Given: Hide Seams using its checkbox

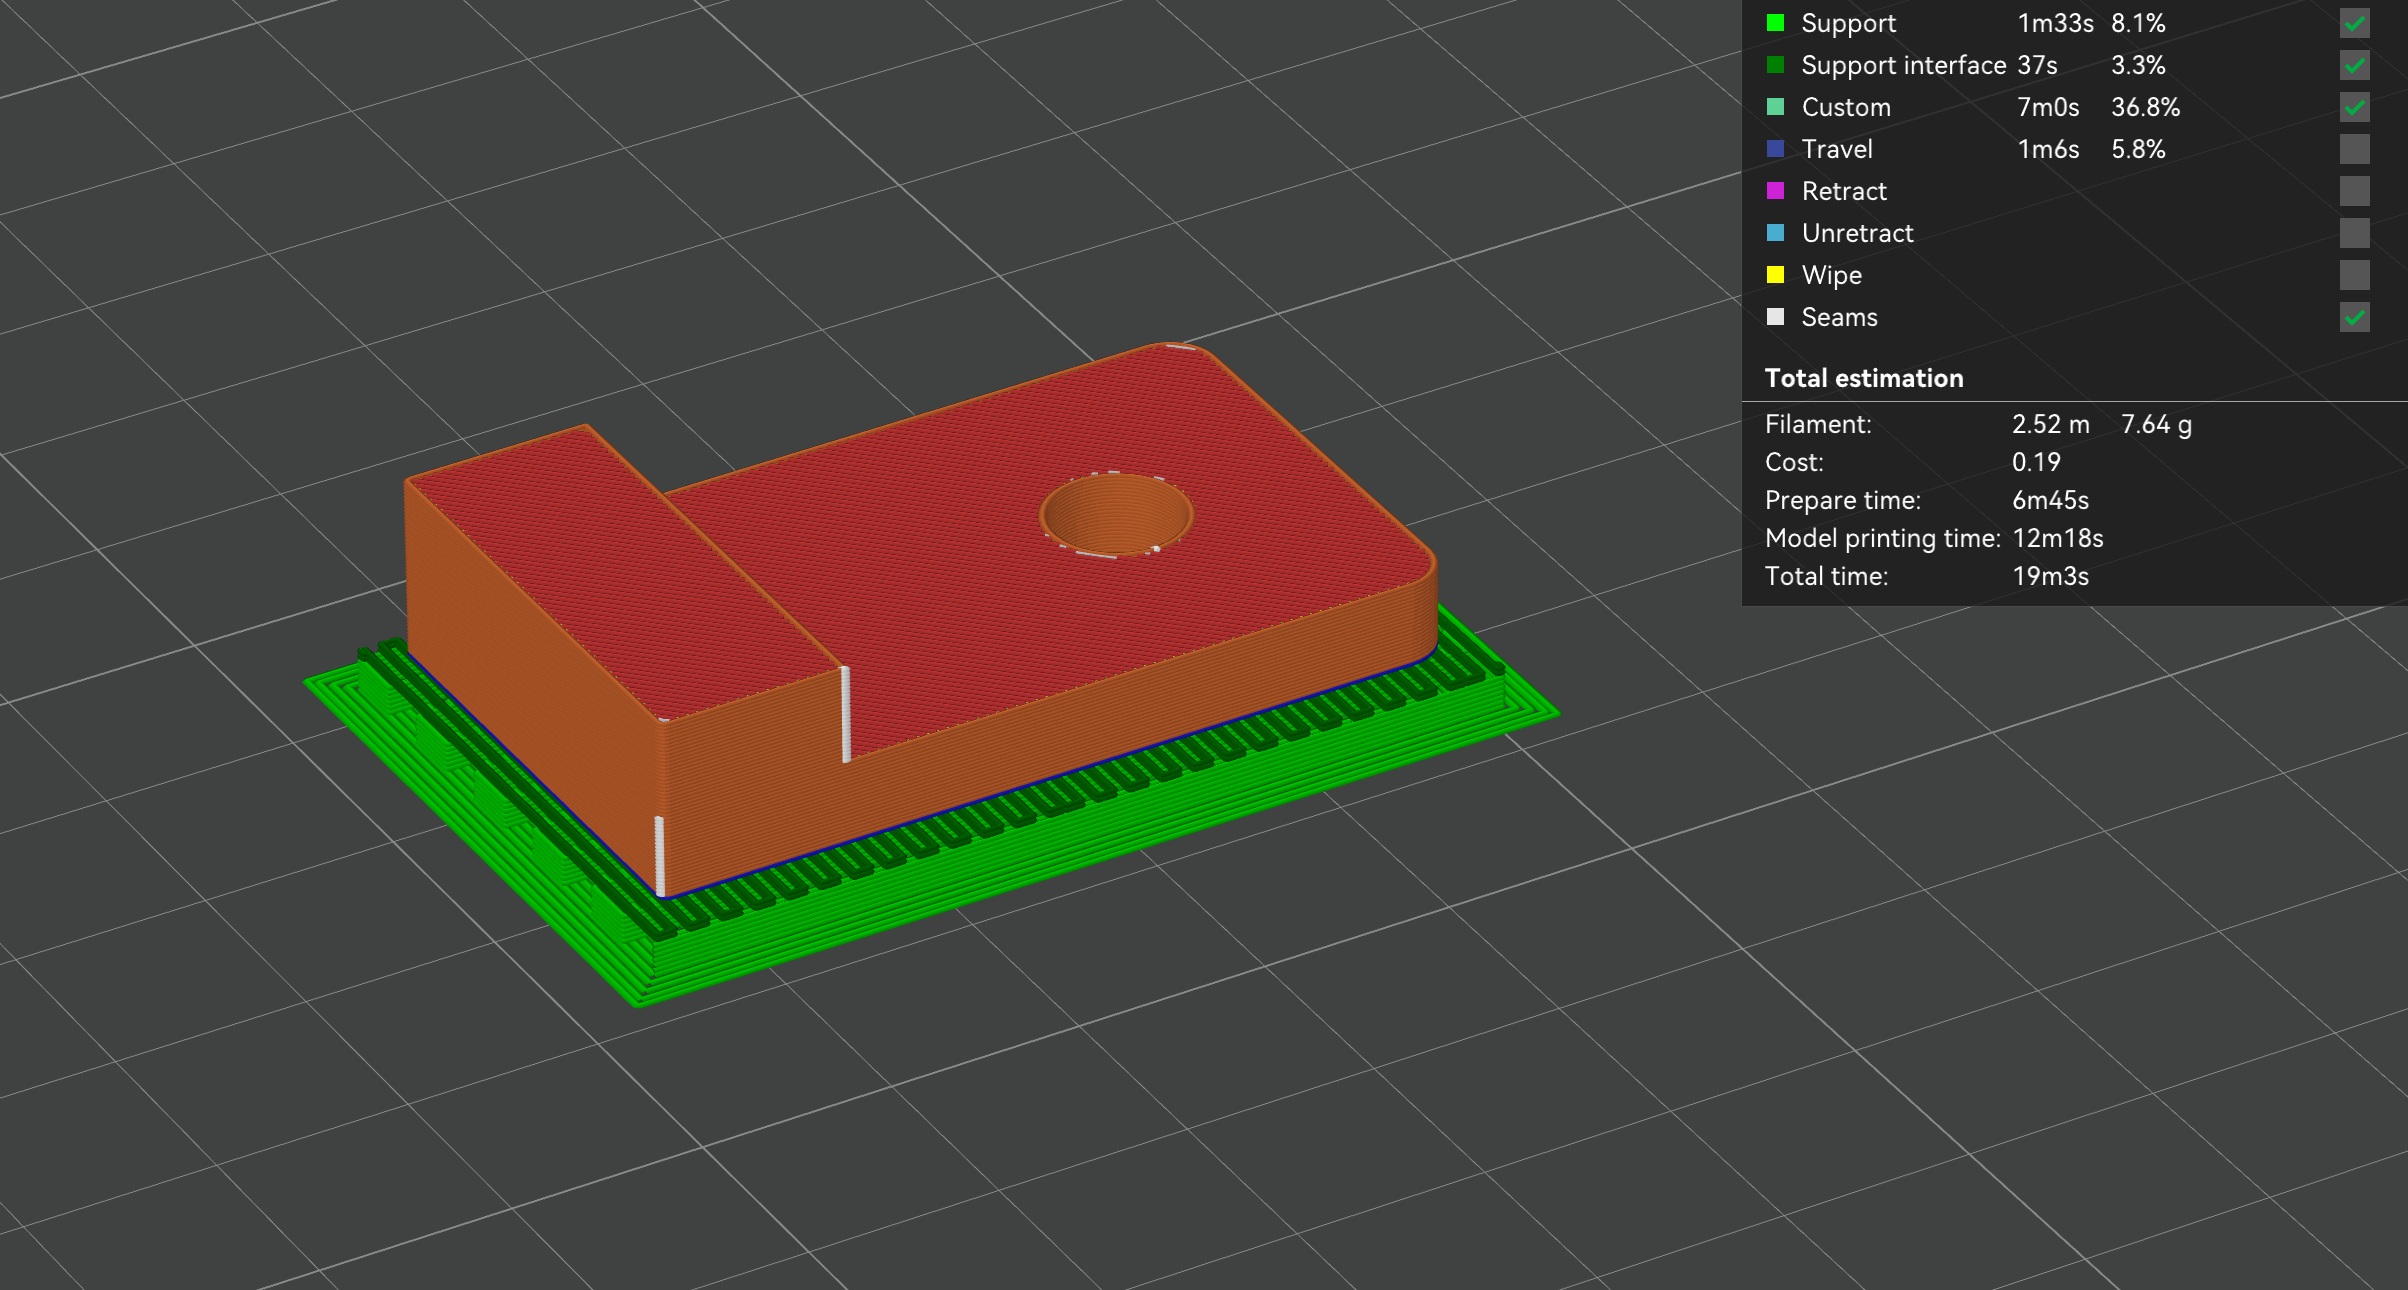Looking at the screenshot, I should click(x=2354, y=317).
